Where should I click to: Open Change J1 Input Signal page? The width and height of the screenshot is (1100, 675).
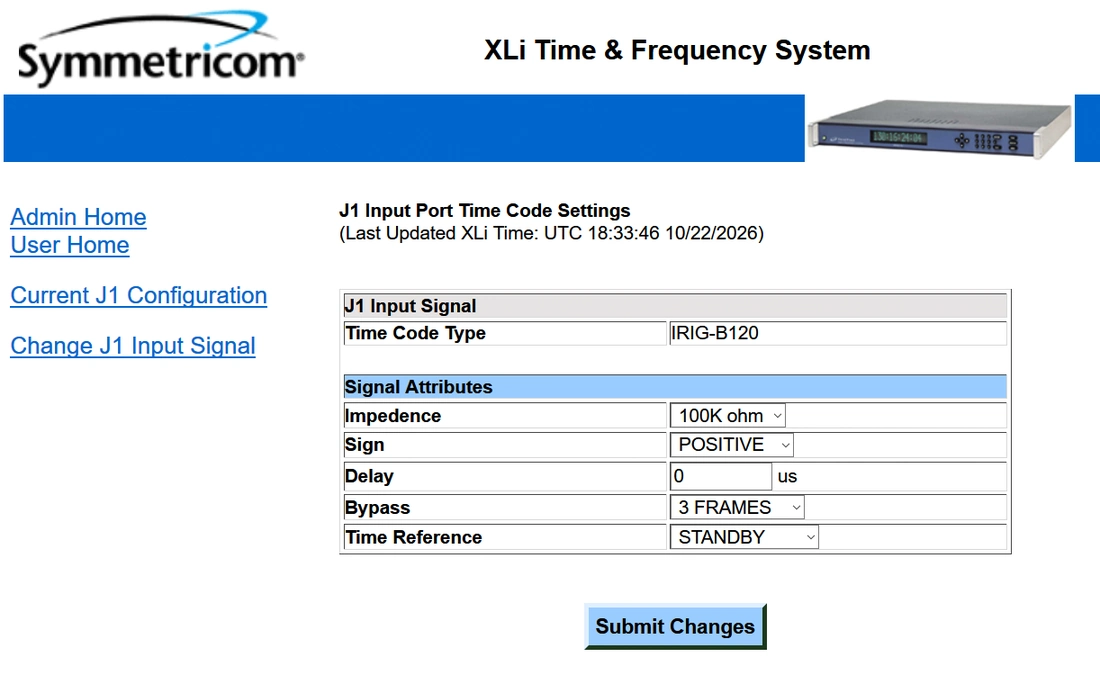(133, 346)
